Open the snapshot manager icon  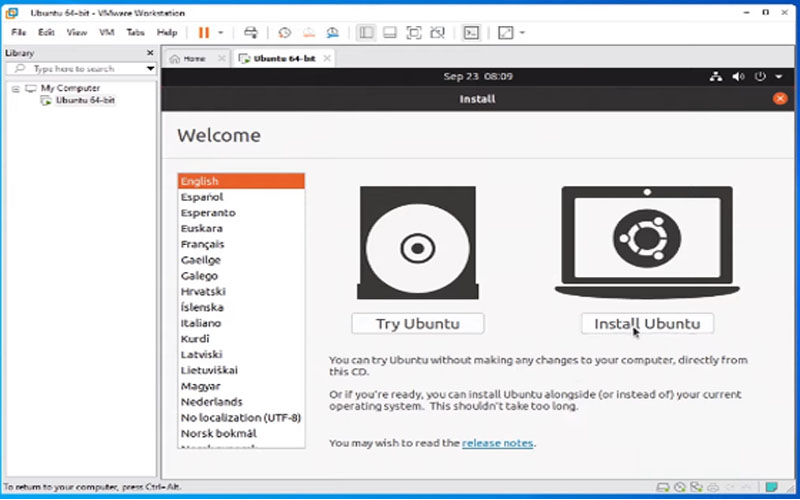click(333, 33)
